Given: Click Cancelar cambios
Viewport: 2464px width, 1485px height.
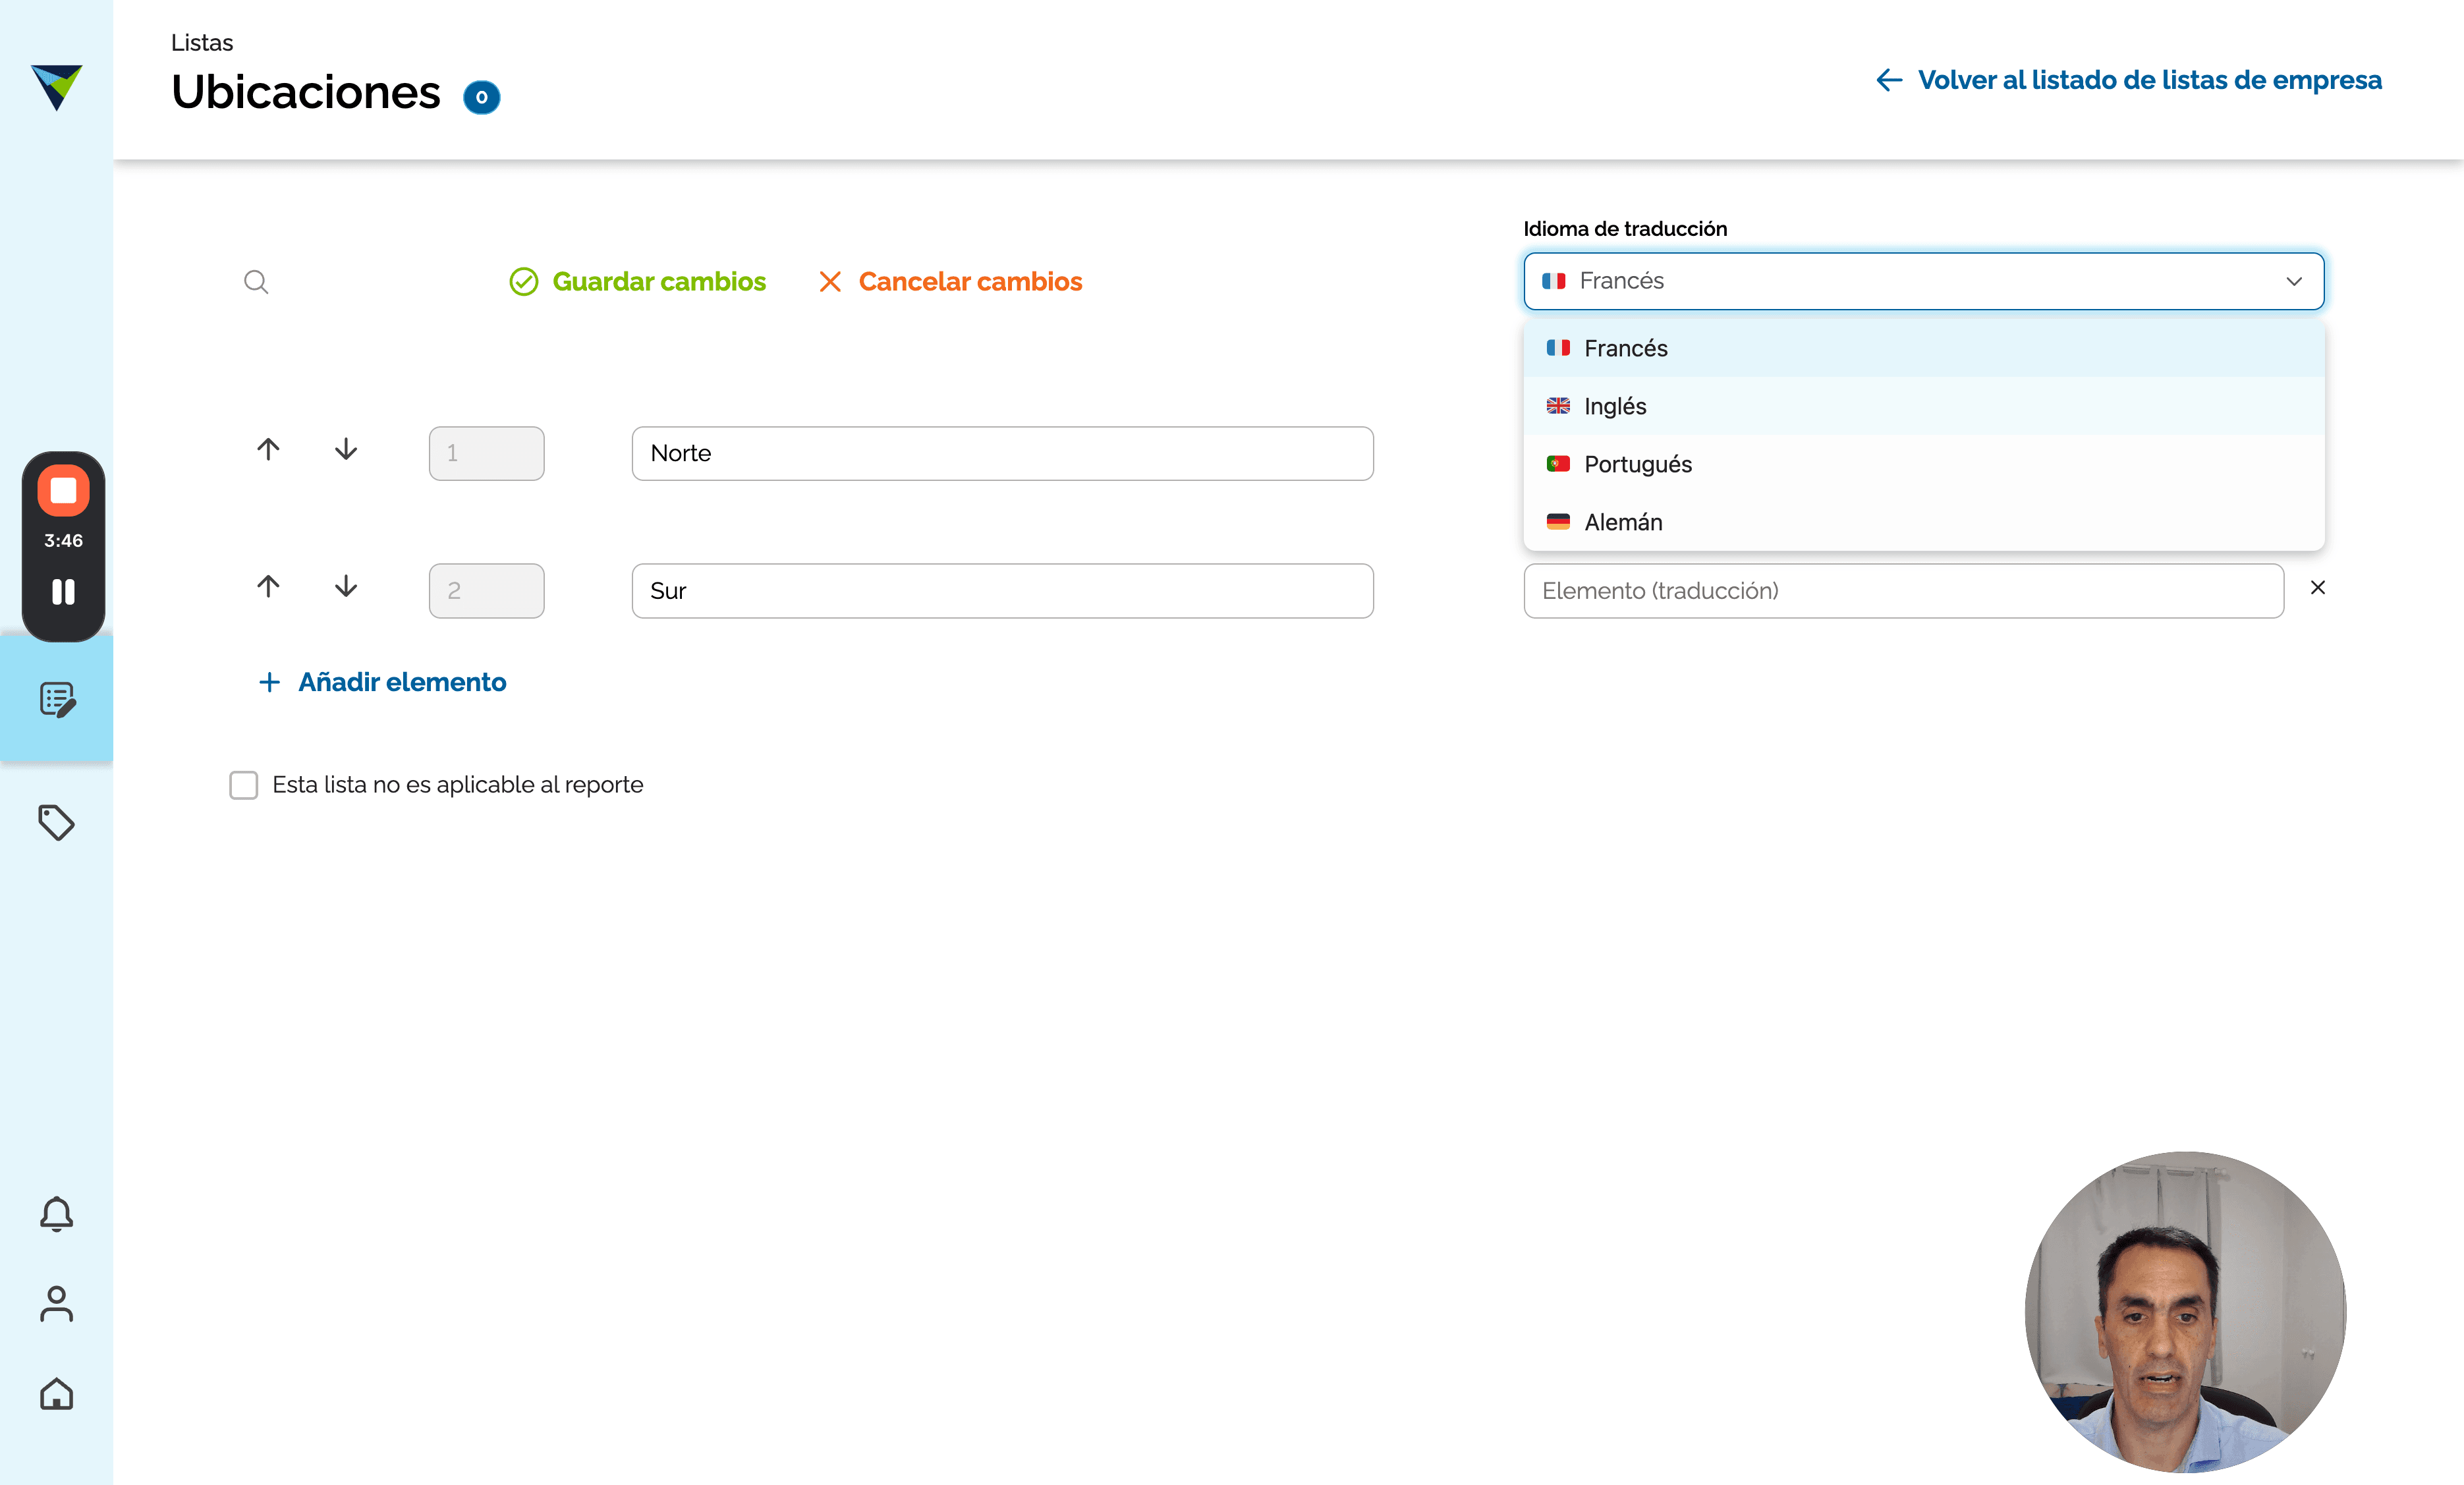Looking at the screenshot, I should (950, 282).
